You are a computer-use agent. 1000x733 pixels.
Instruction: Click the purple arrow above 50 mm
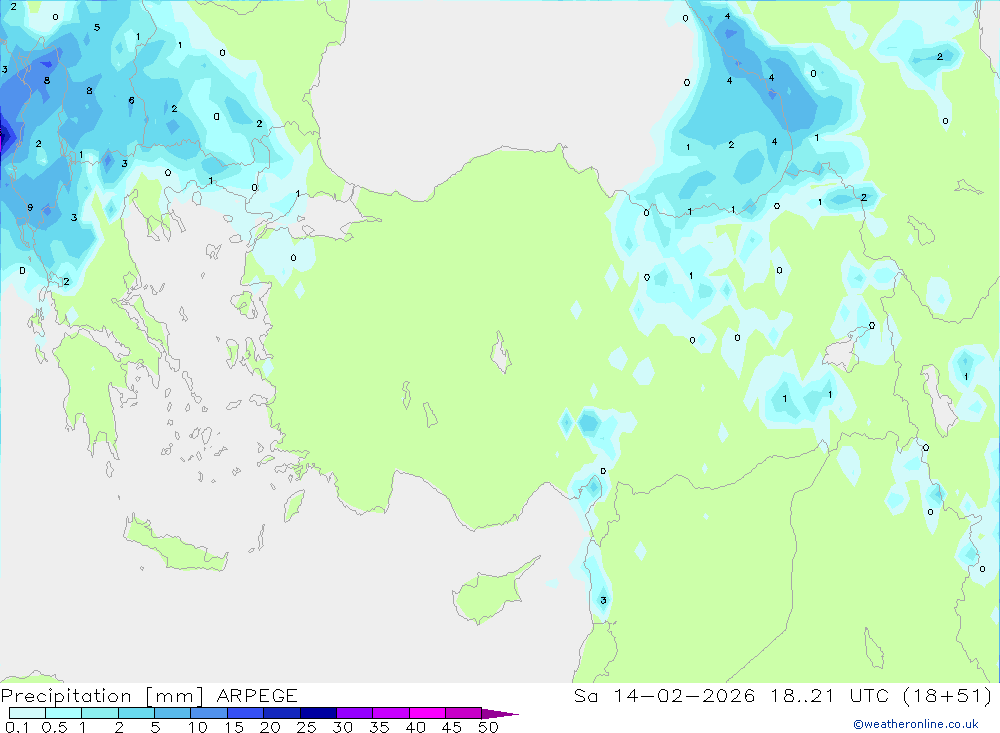pyautogui.click(x=500, y=714)
